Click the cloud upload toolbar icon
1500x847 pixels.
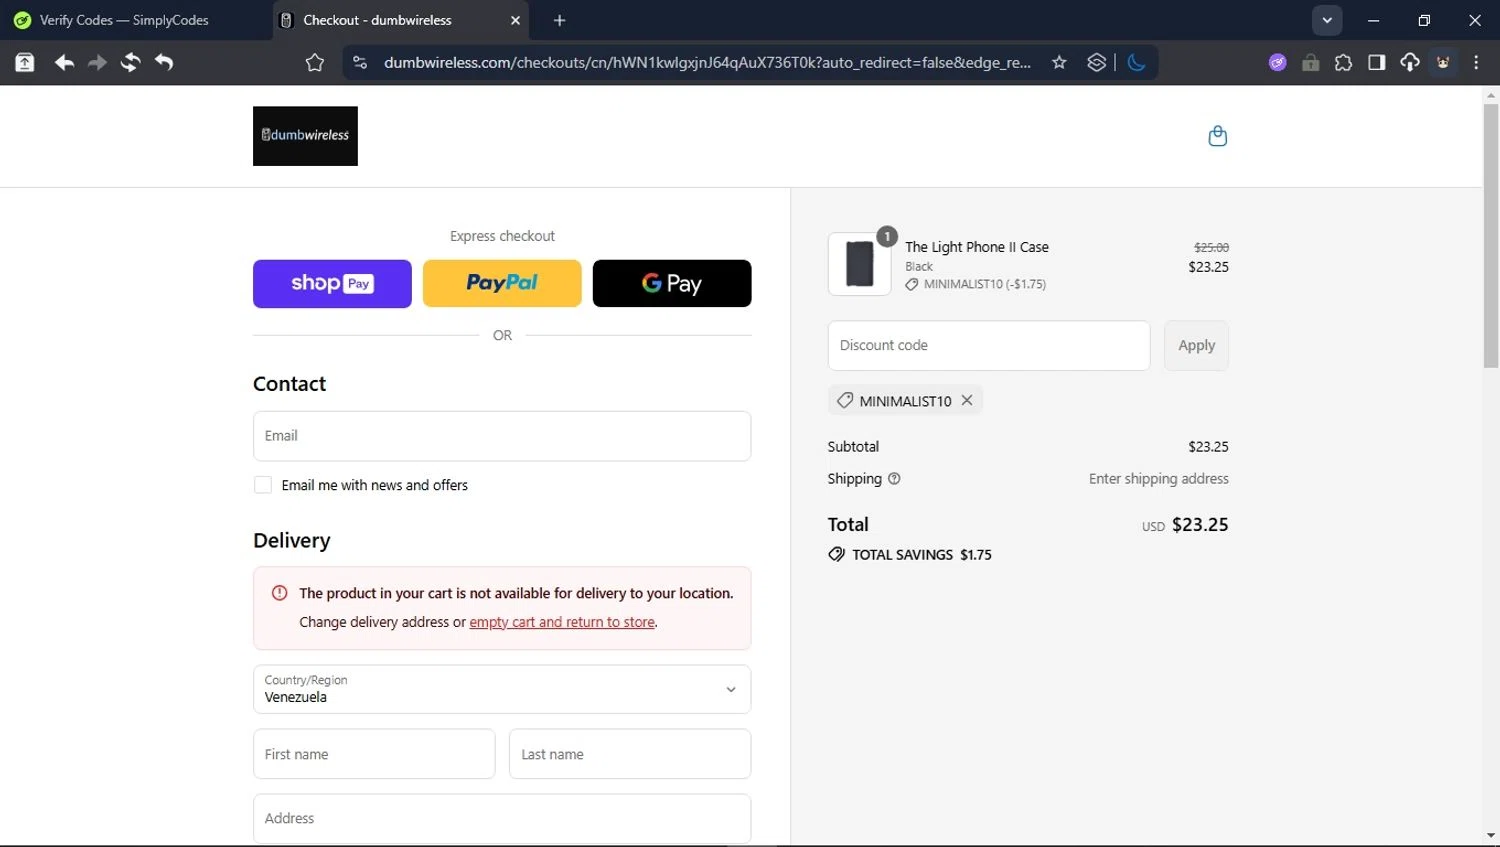click(1409, 63)
